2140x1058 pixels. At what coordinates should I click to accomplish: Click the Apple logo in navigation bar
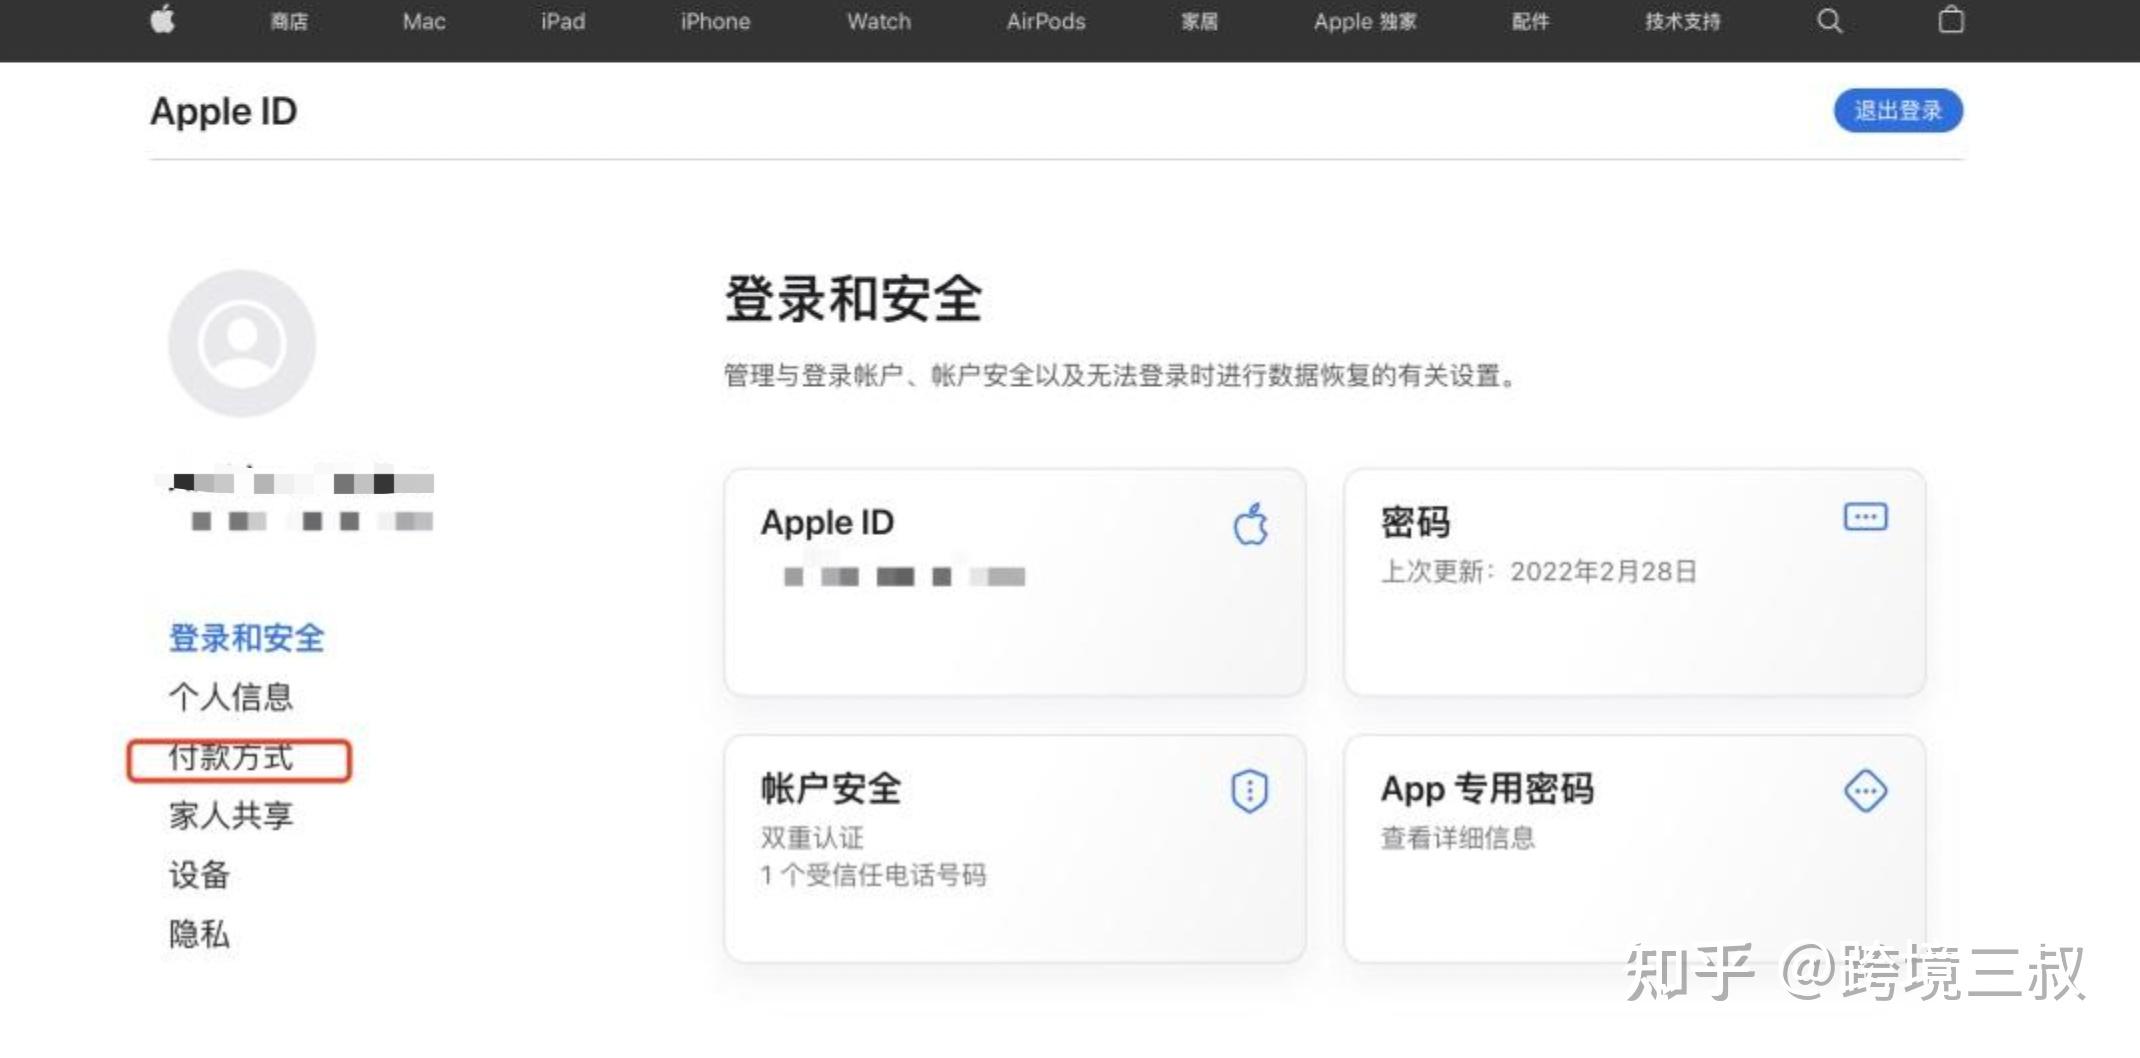coord(163,20)
